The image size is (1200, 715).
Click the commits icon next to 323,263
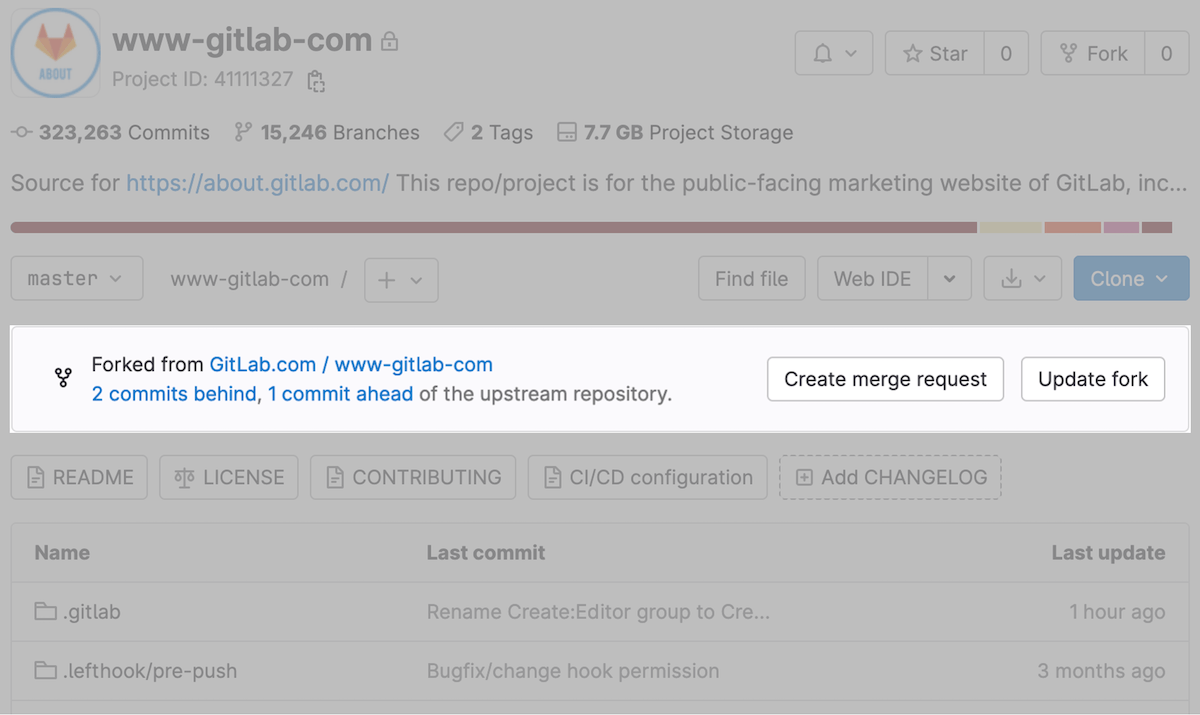pyautogui.click(x=21, y=132)
